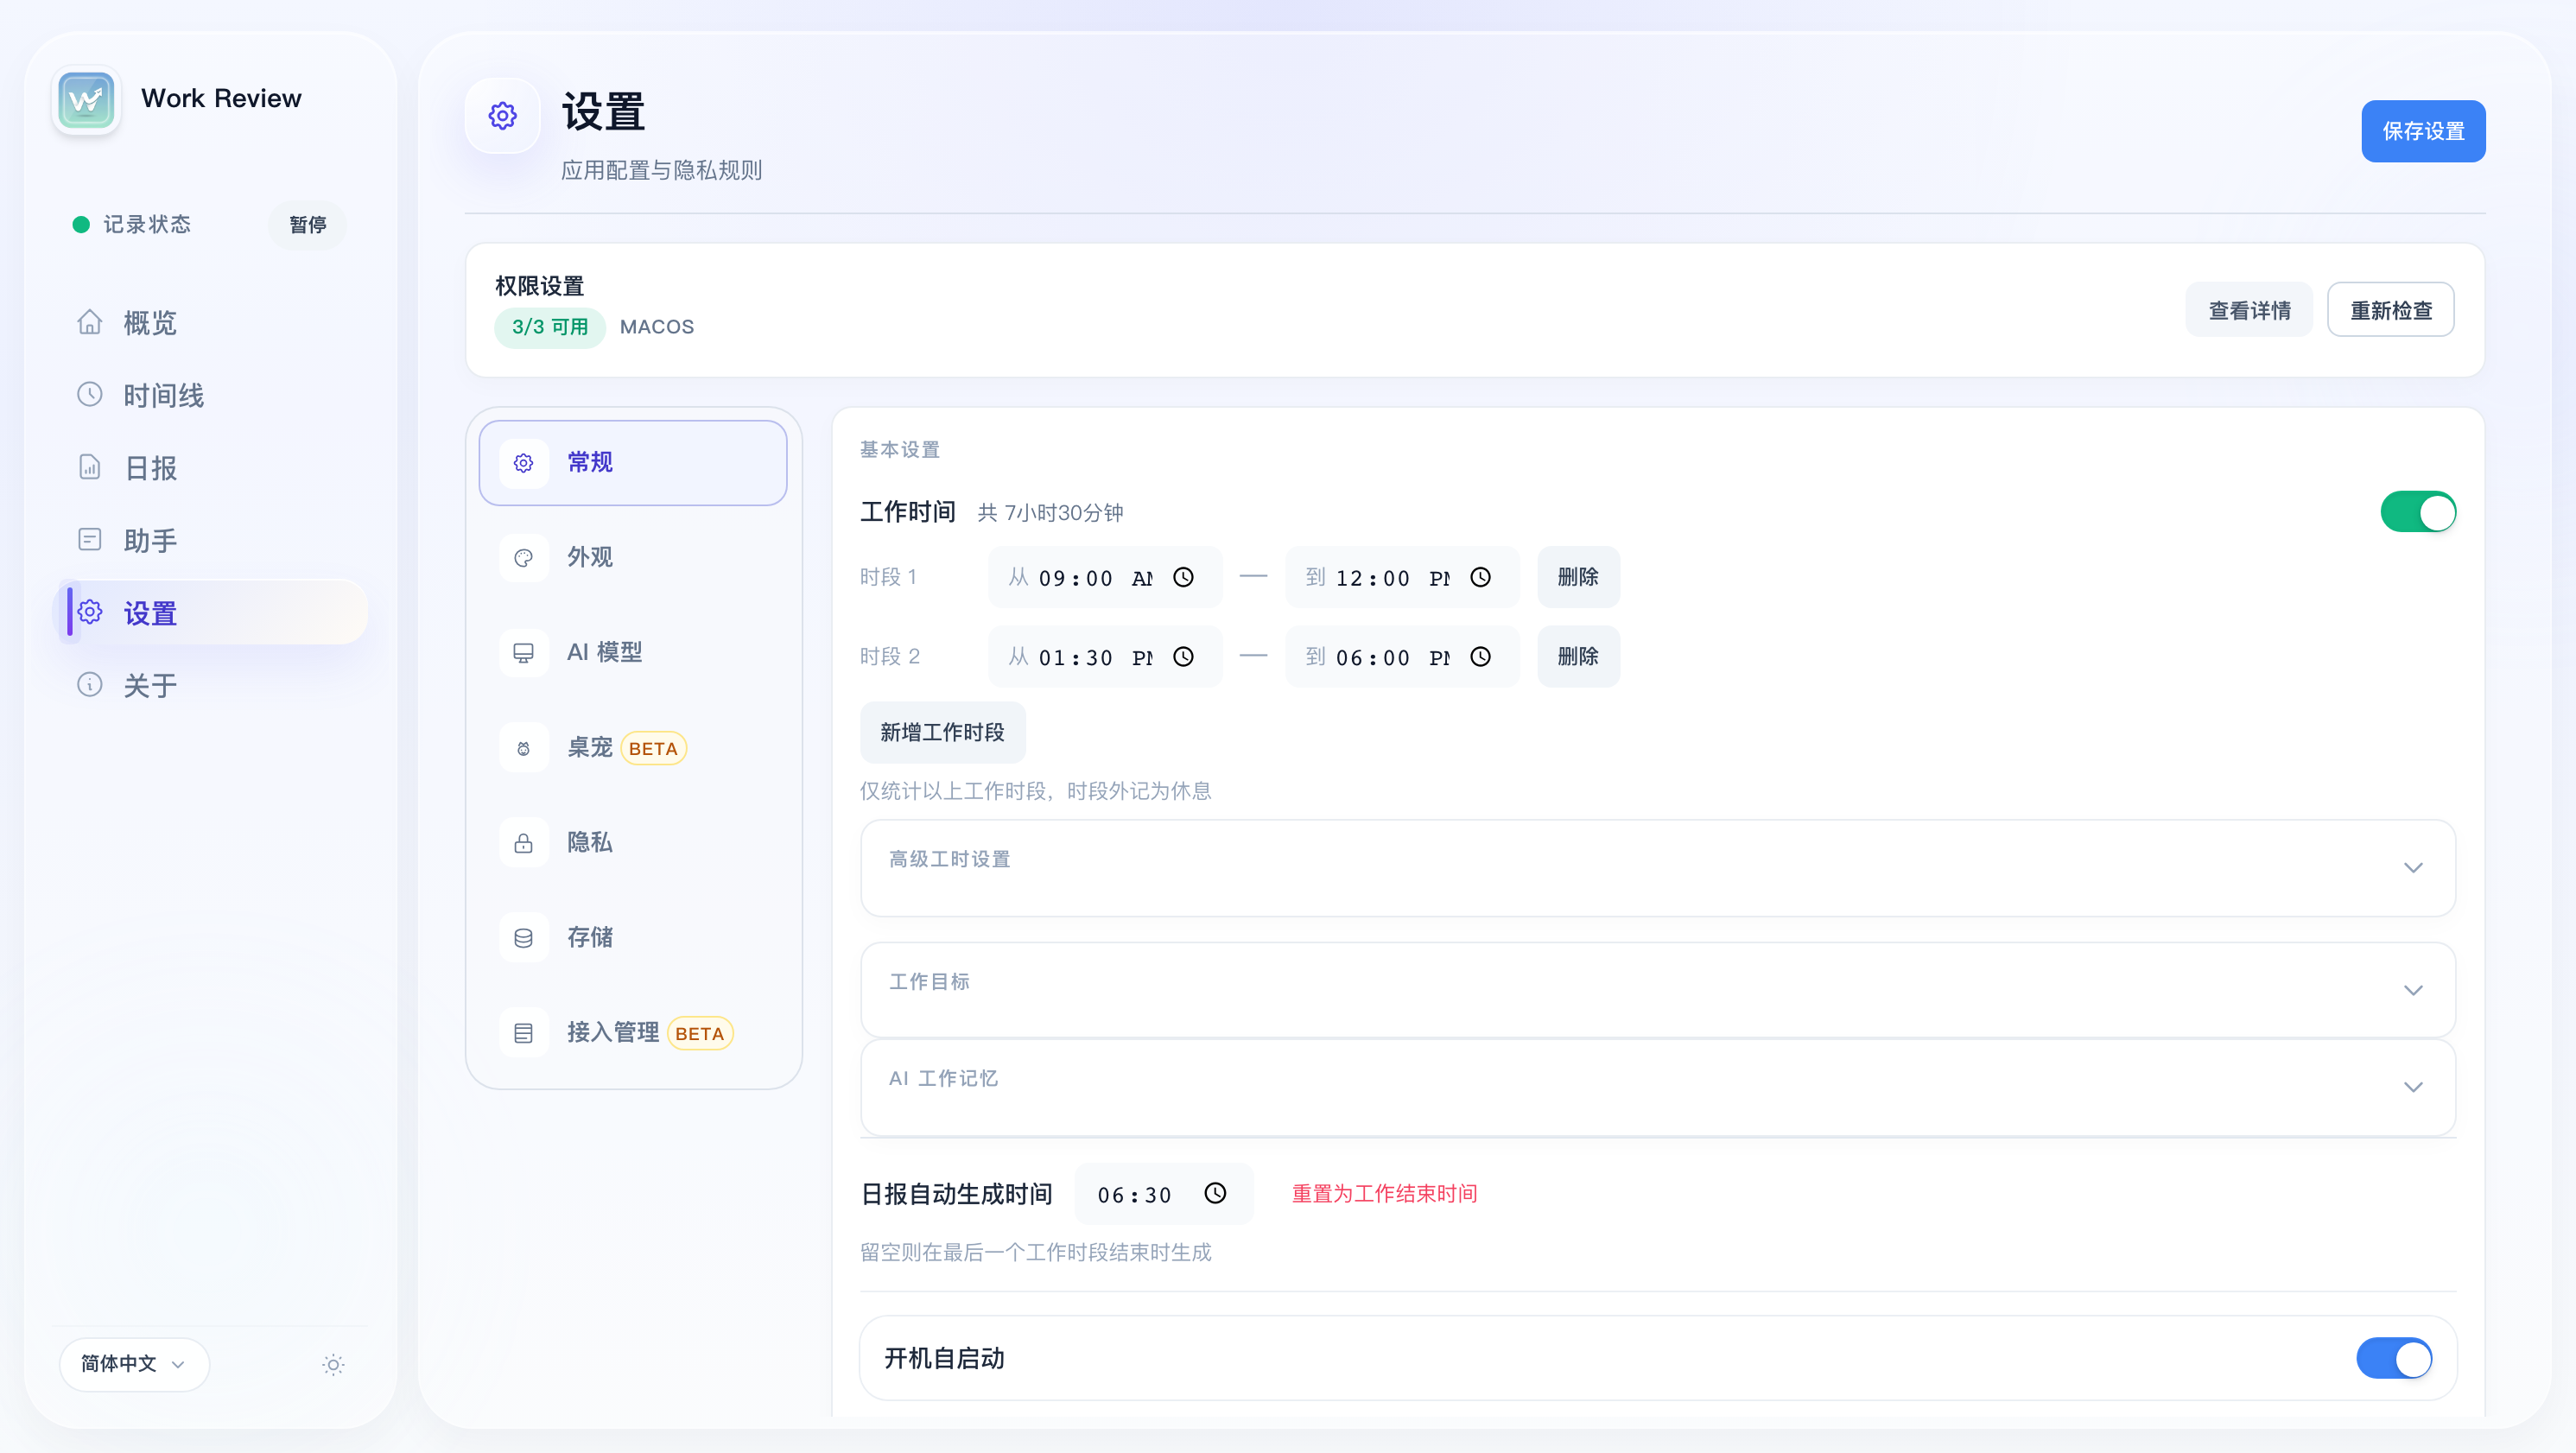The height and width of the screenshot is (1453, 2576).
Task: Click the list icon in the 接入管理 tab
Action: [523, 1033]
